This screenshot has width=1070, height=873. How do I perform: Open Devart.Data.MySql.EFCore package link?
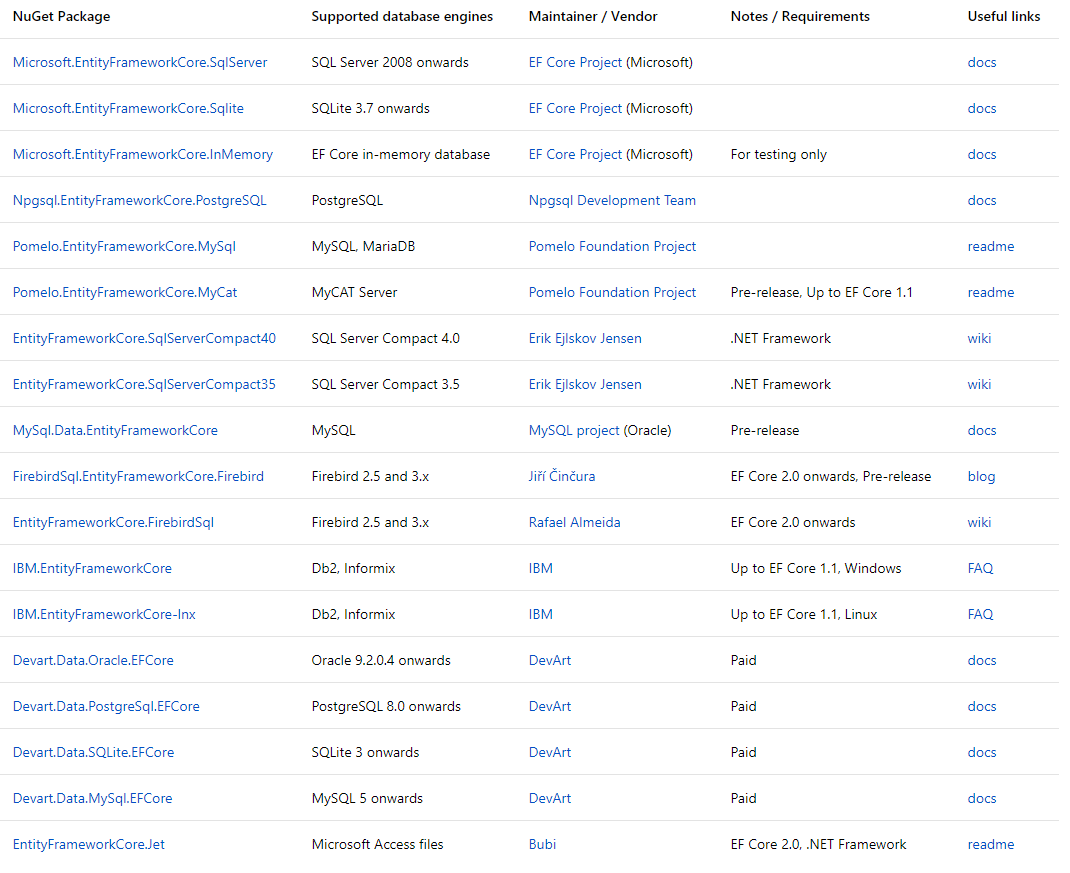pos(93,798)
